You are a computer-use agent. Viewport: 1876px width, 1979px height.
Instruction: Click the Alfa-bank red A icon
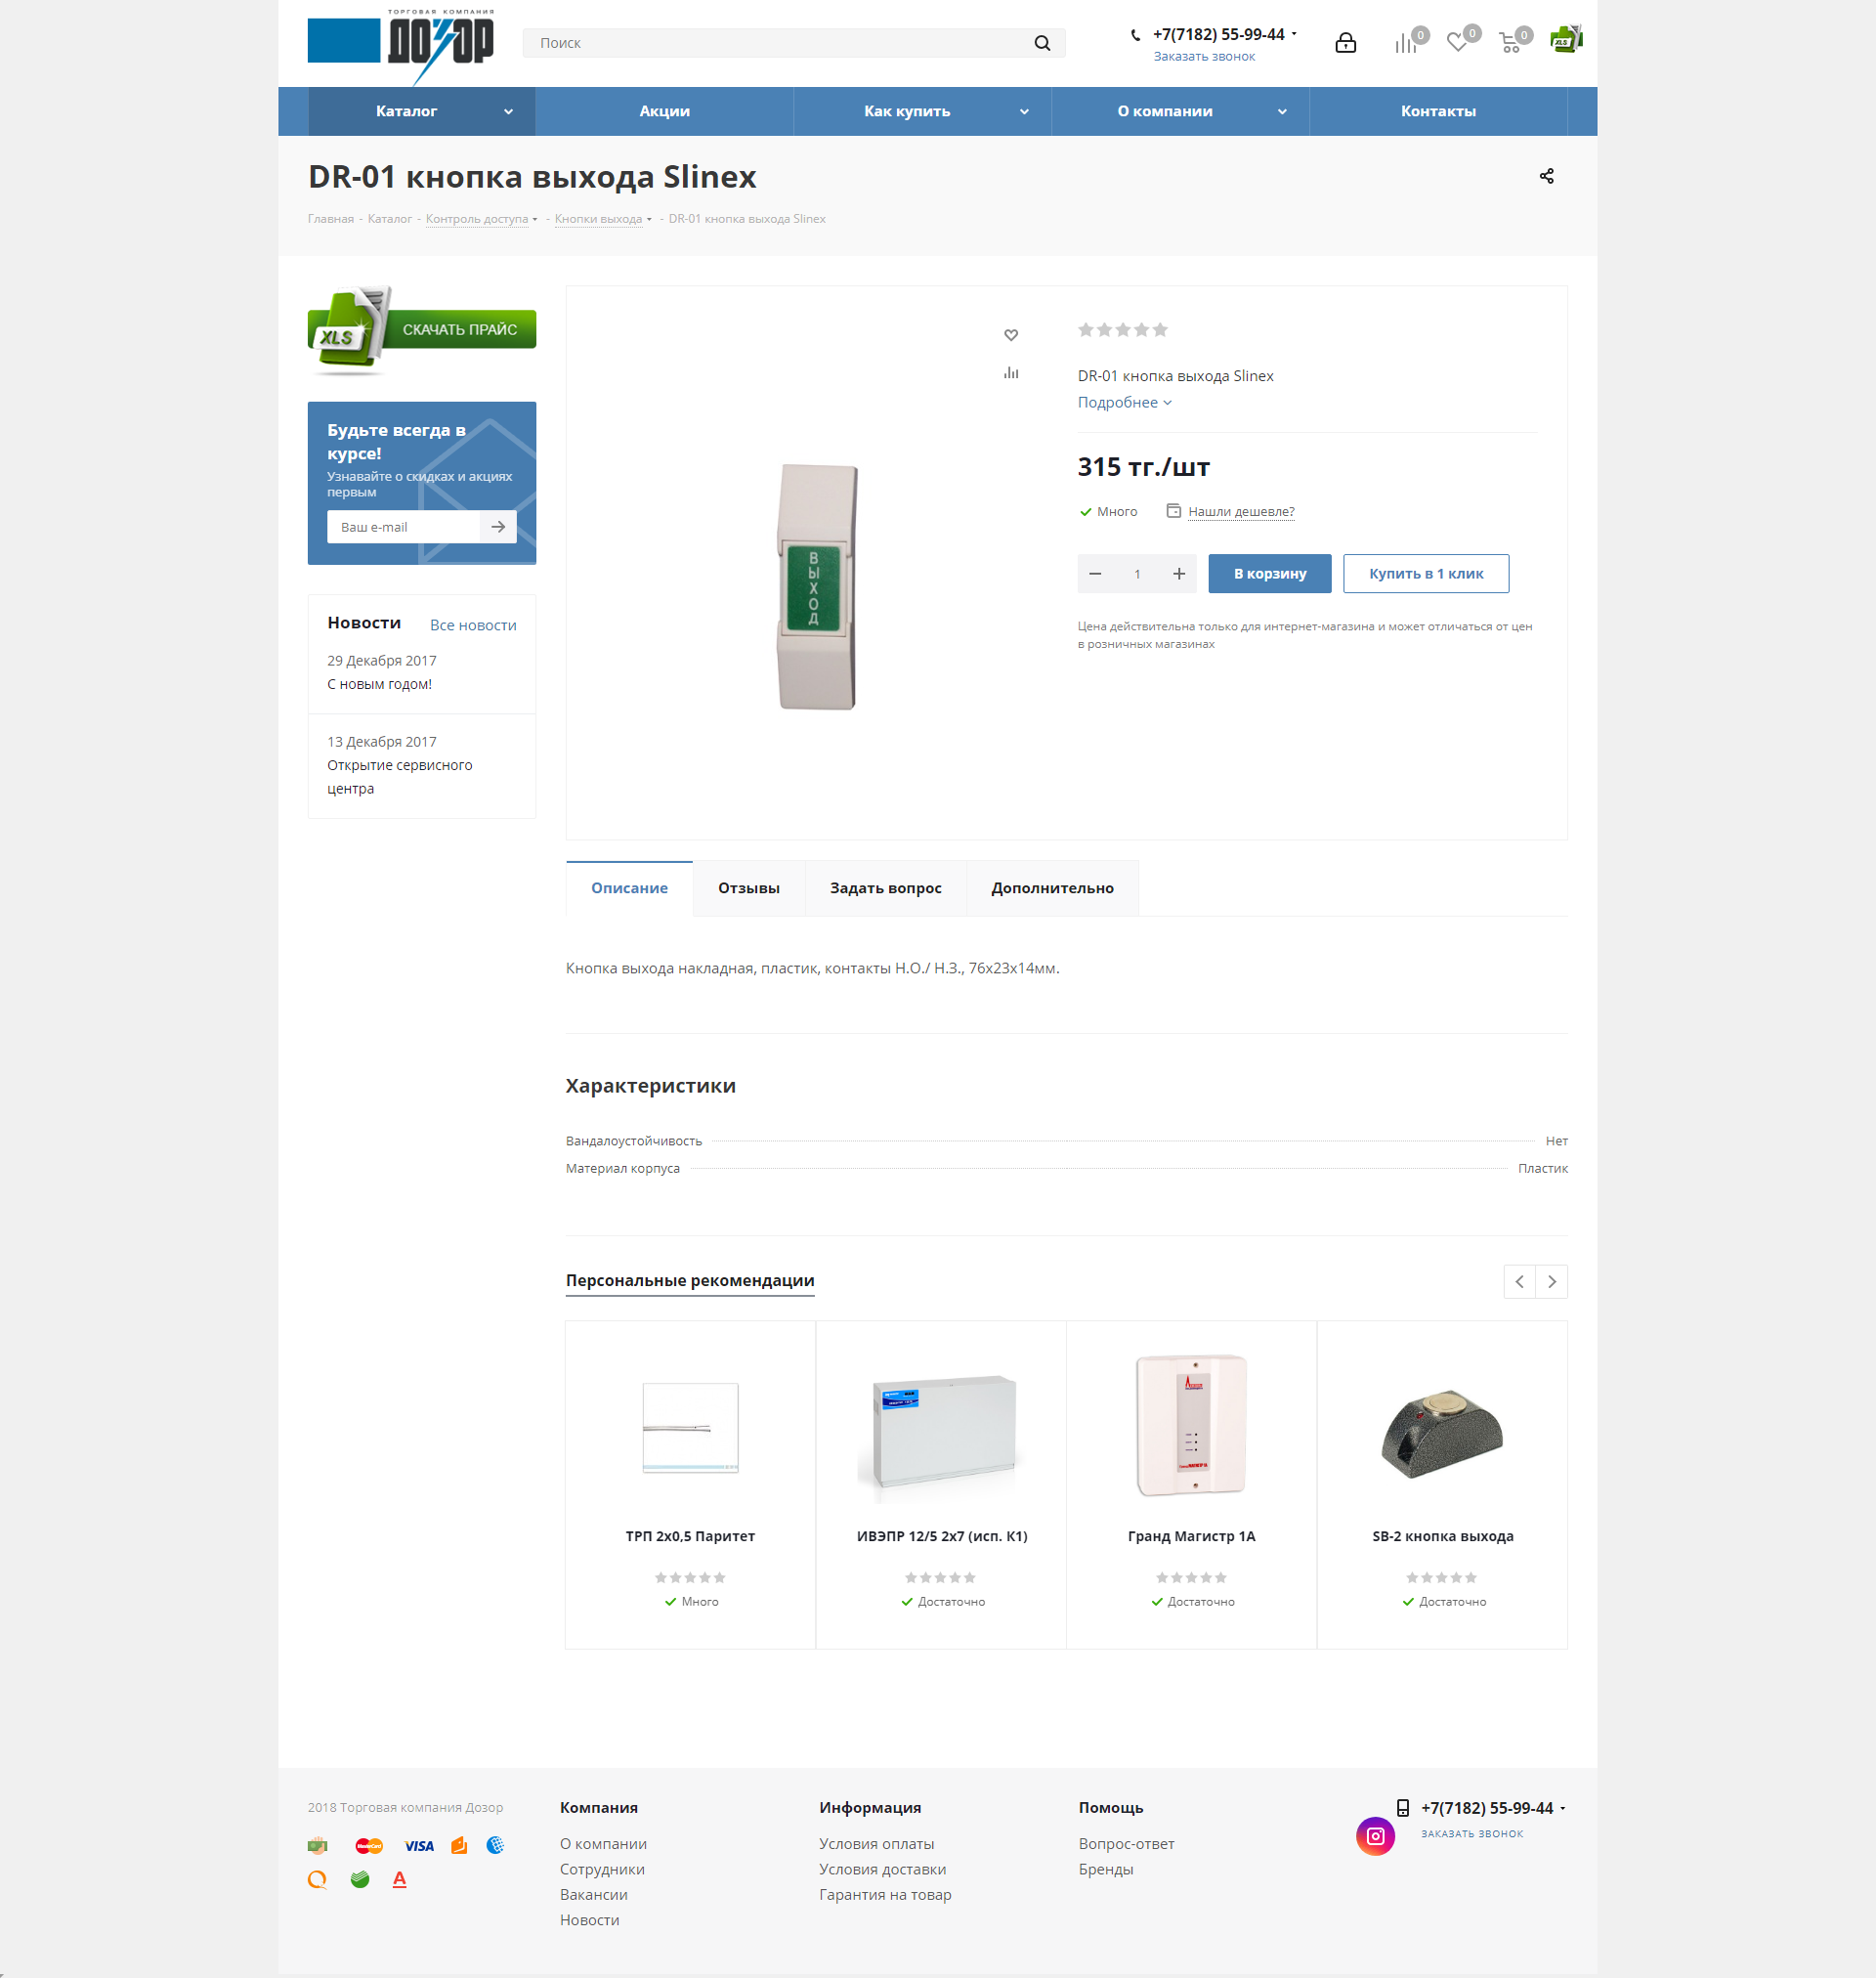399,1880
